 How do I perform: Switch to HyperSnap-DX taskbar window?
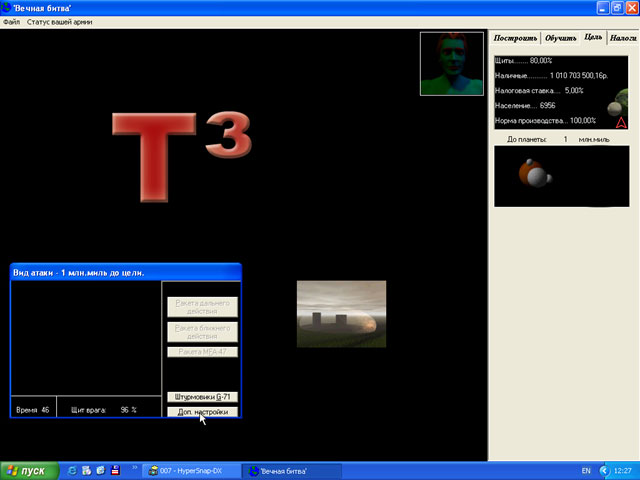pyautogui.click(x=191, y=470)
